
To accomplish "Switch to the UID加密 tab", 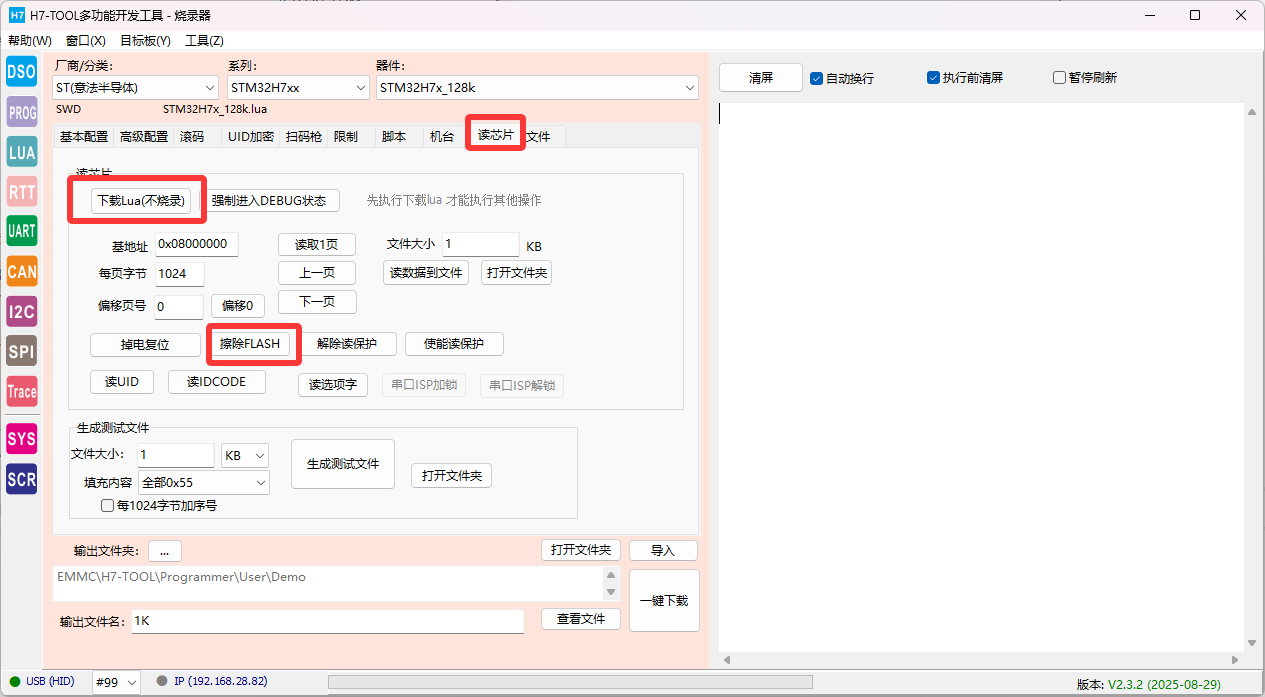I will point(250,137).
